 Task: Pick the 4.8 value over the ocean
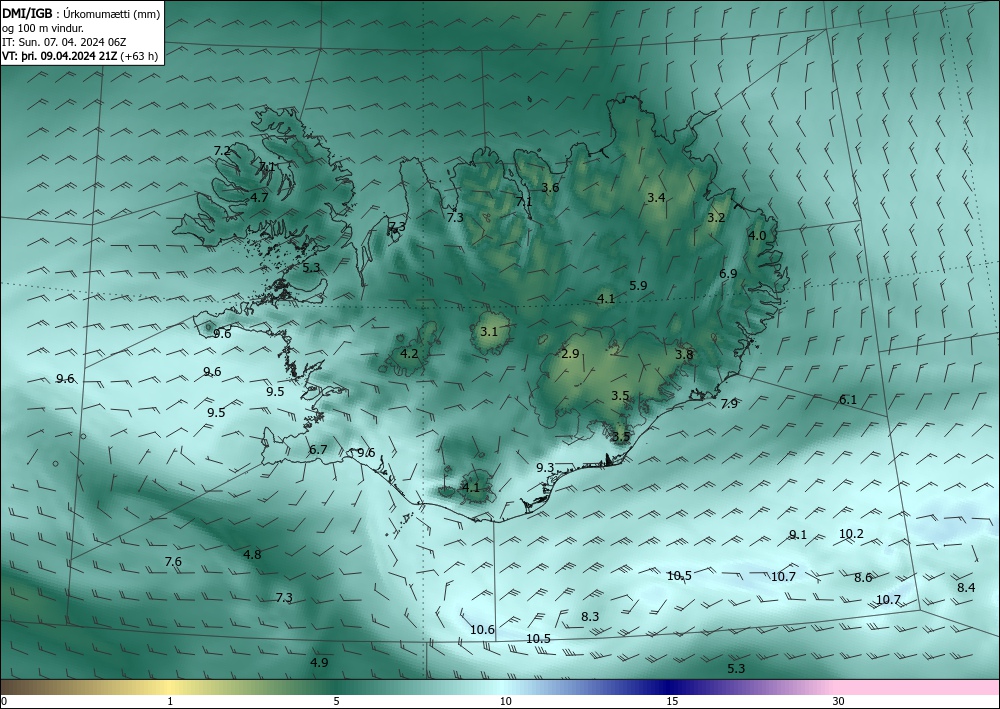253,555
